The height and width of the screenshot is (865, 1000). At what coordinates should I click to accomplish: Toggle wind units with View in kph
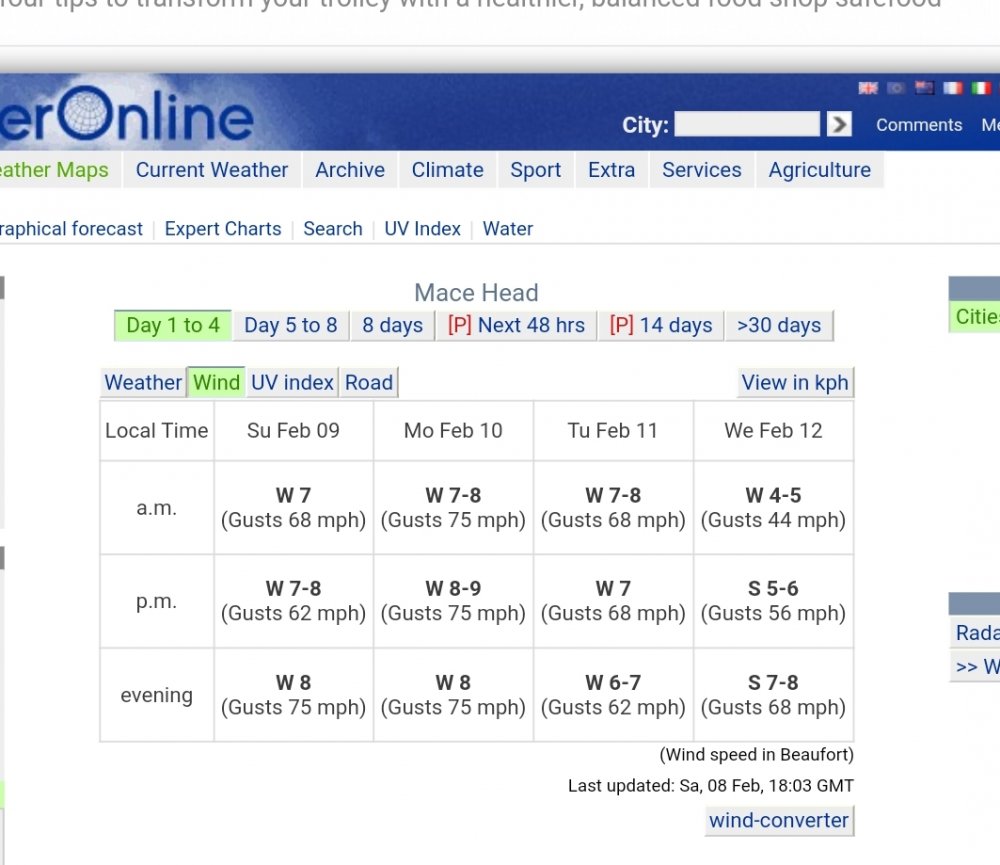point(794,382)
